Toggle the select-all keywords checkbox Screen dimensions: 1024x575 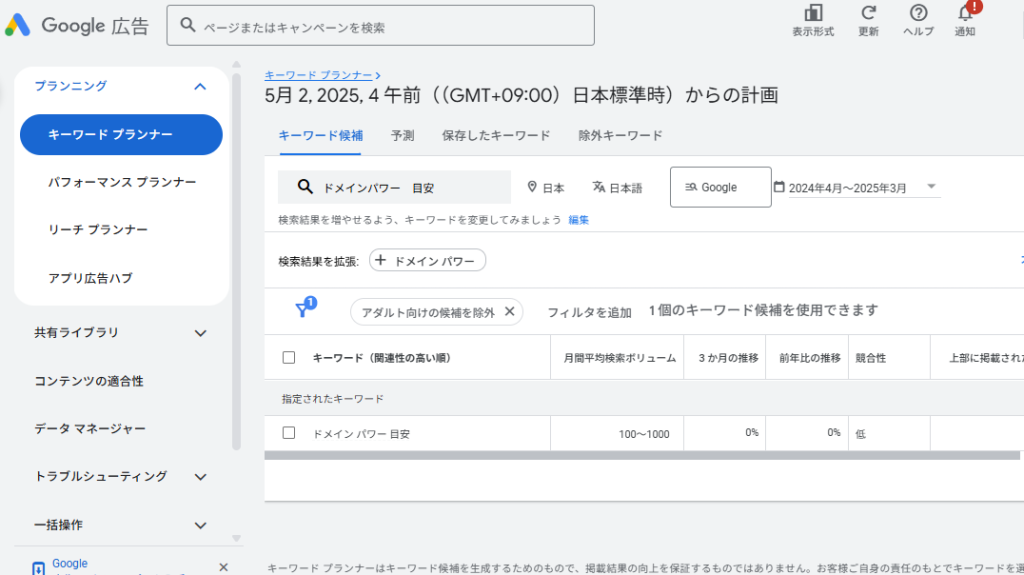tap(289, 357)
